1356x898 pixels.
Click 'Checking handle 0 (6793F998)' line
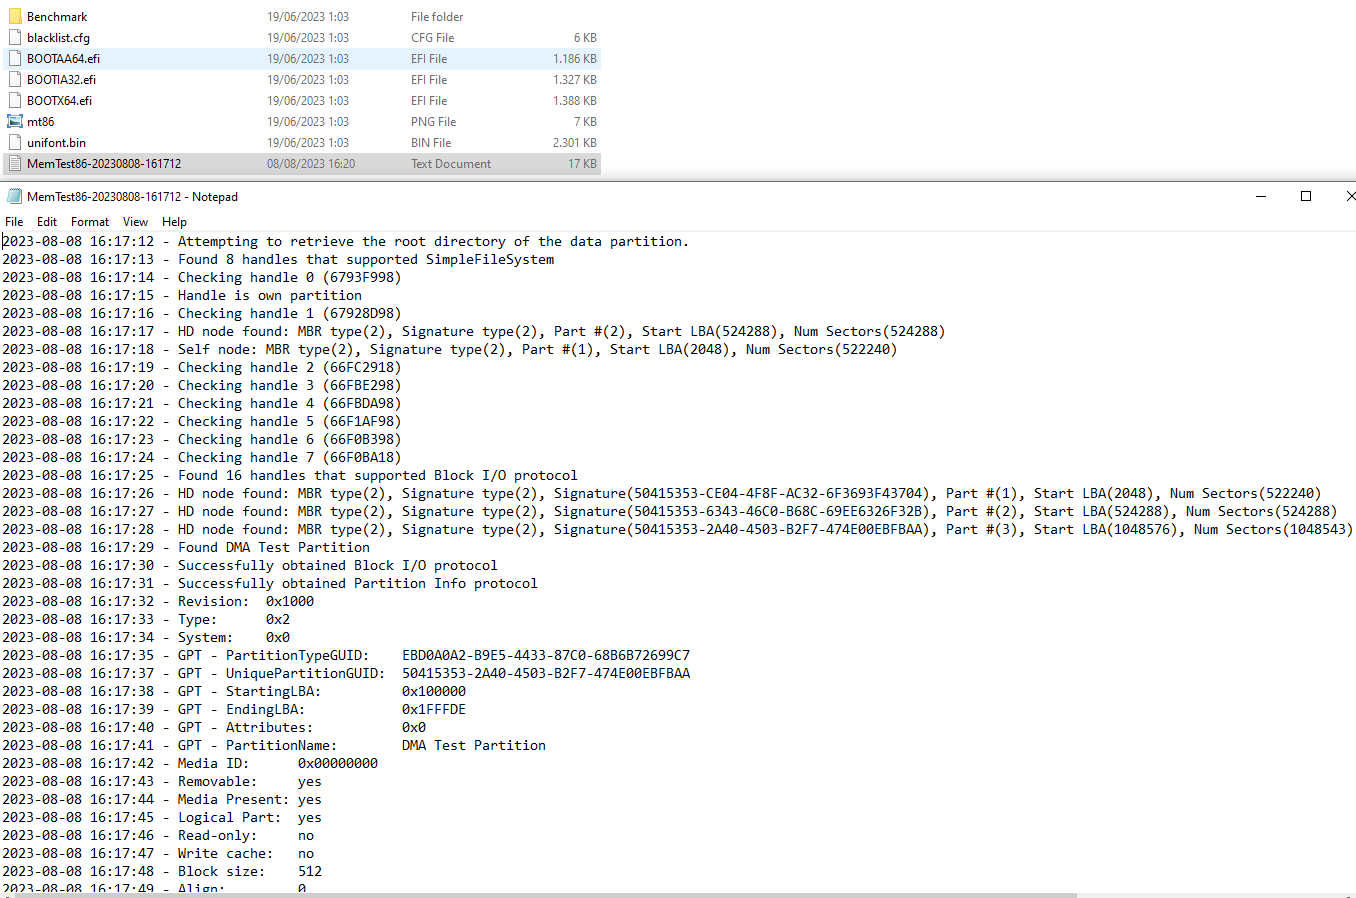[x=201, y=277]
